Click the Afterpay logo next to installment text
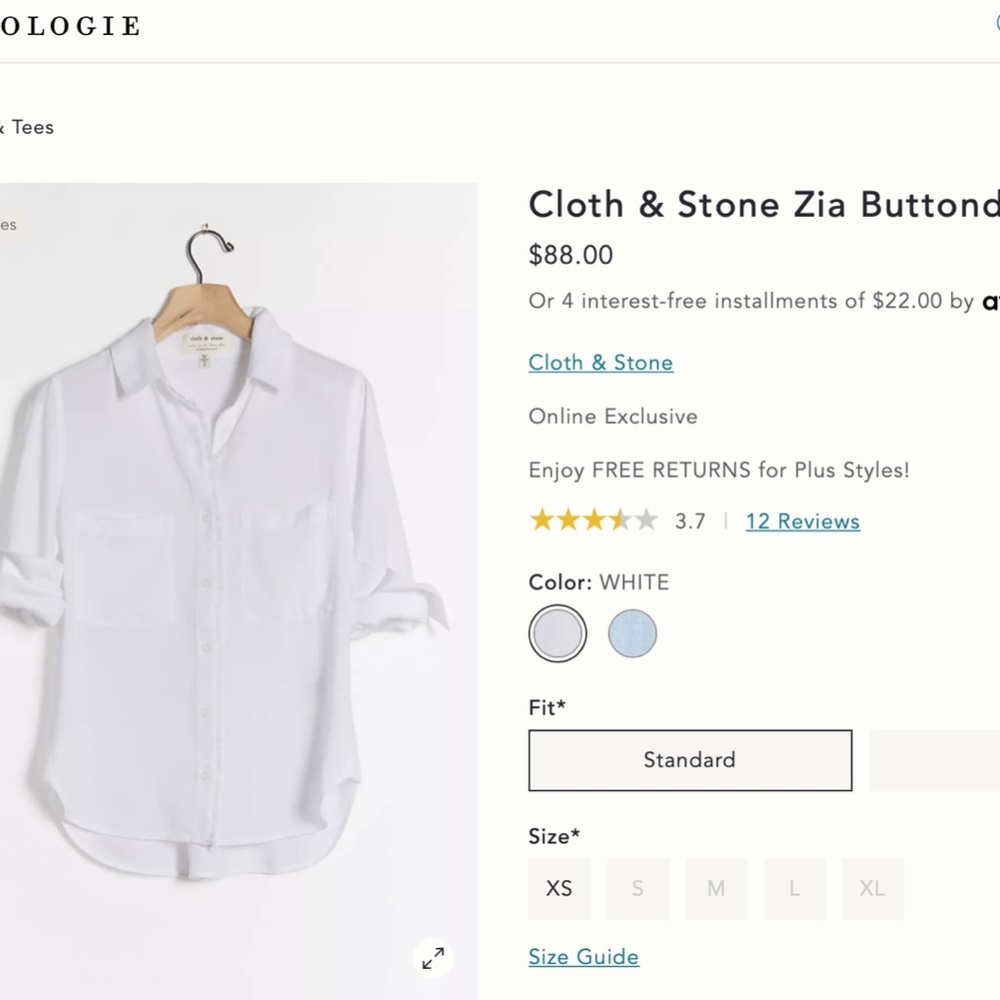1000x1000 pixels. [x=991, y=302]
